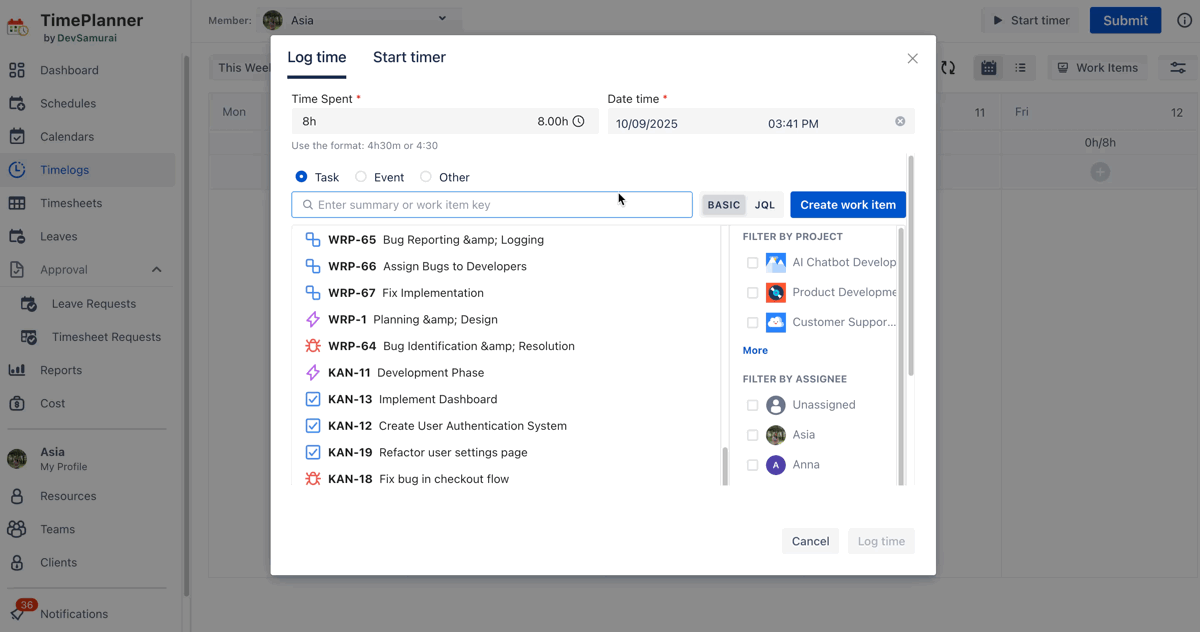
Task: Click the Notifications bell with 36 badge
Action: click(20, 612)
